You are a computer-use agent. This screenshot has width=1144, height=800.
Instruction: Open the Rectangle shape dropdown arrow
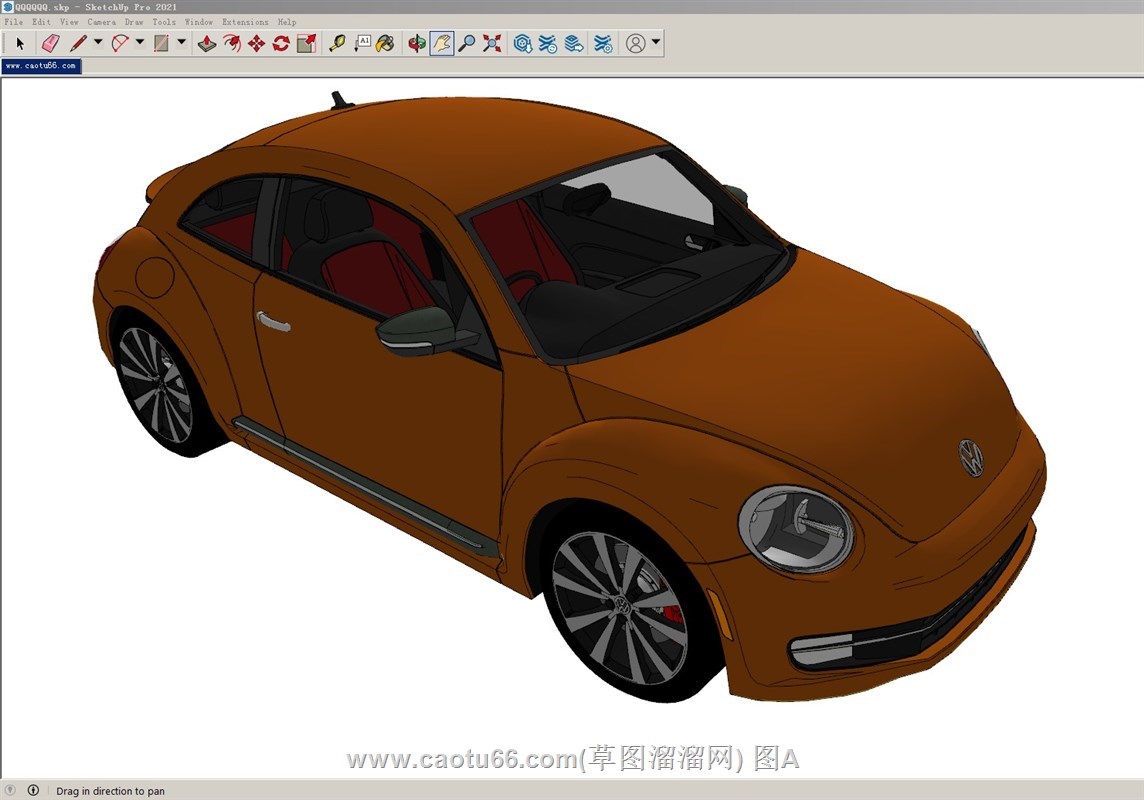[181, 42]
